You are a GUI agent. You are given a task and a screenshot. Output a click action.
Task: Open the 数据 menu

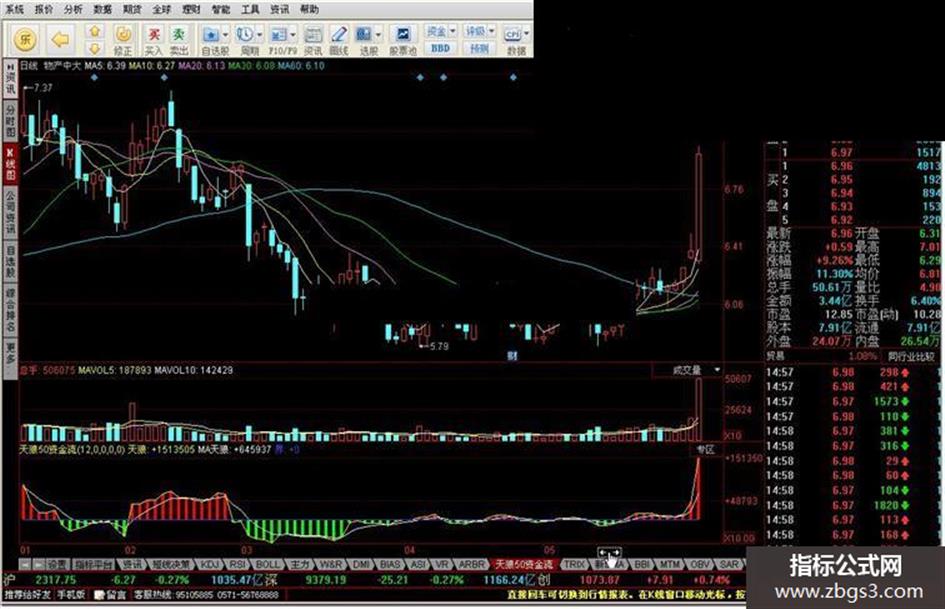103,9
